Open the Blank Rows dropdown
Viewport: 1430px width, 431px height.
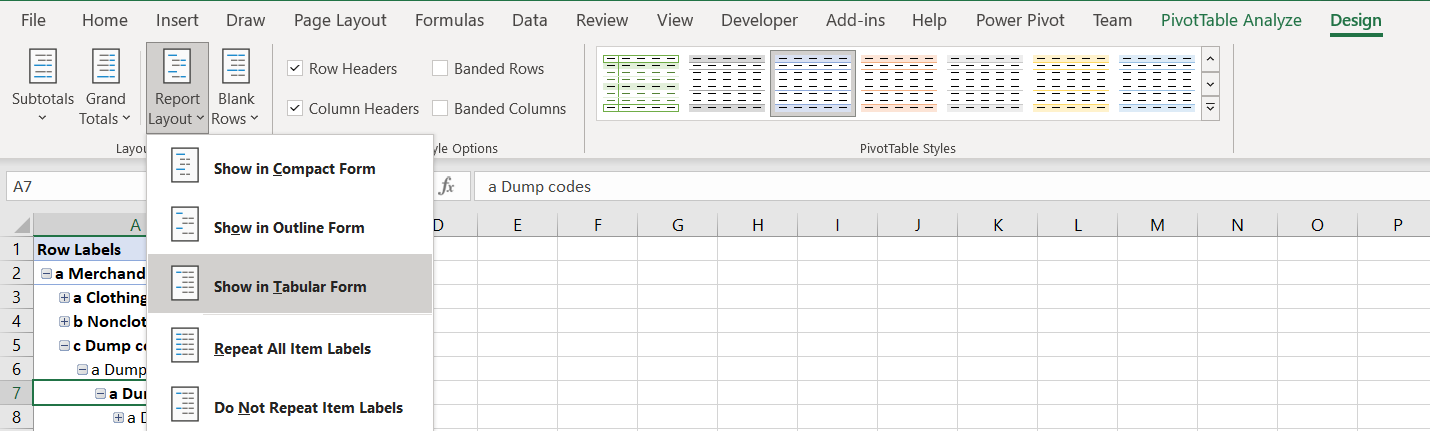(x=236, y=88)
